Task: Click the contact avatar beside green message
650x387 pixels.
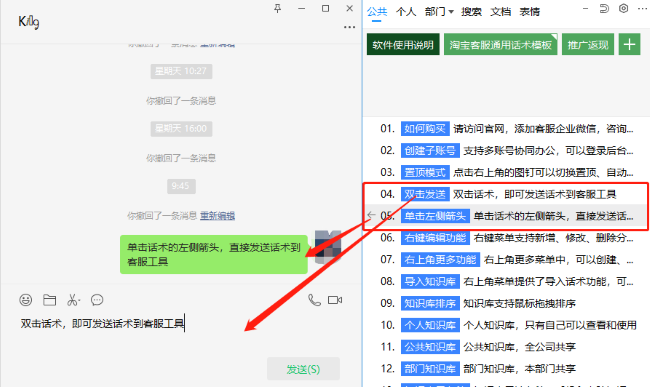Action: 328,247
